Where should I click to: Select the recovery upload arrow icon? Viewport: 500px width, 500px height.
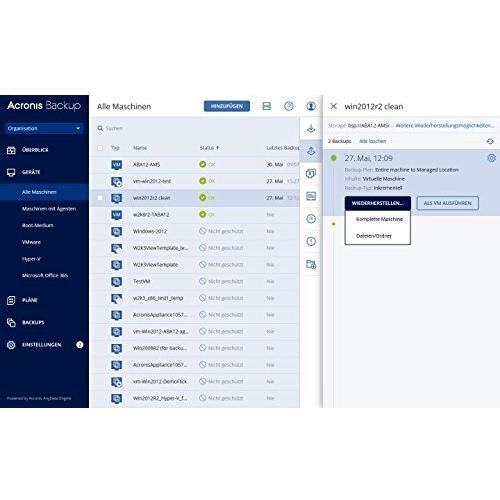click(311, 151)
